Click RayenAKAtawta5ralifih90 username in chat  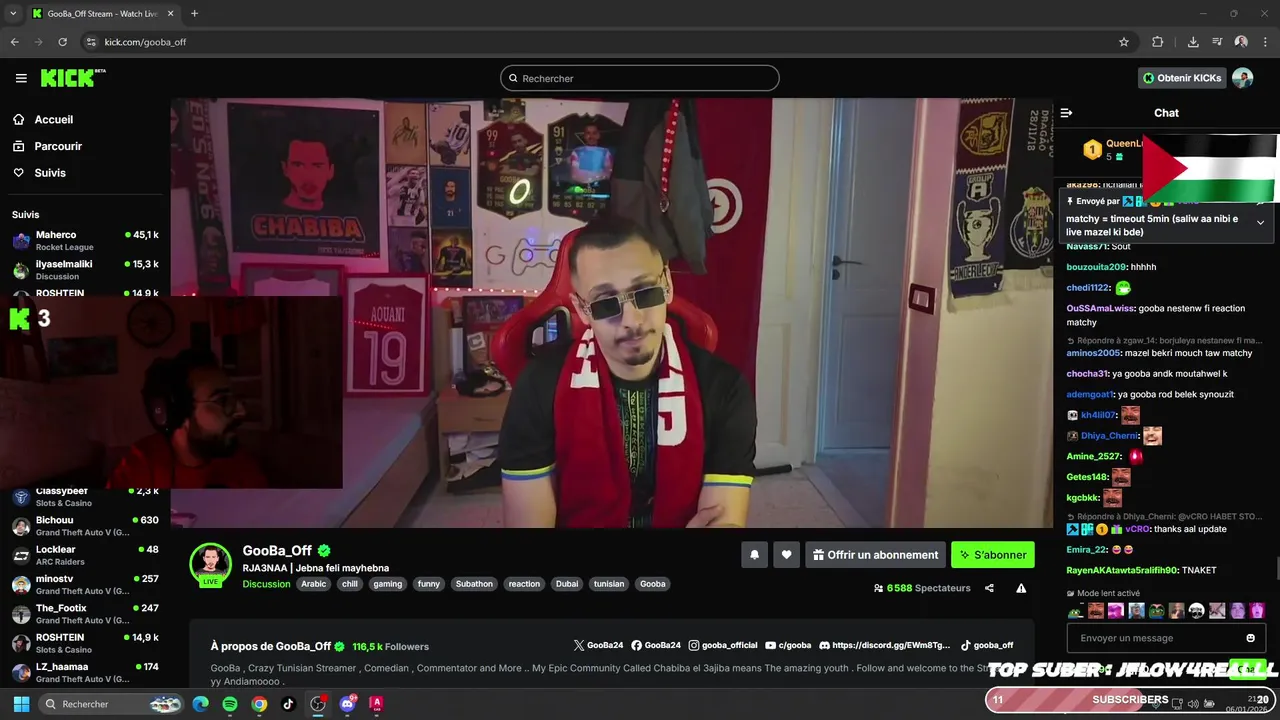point(1121,570)
